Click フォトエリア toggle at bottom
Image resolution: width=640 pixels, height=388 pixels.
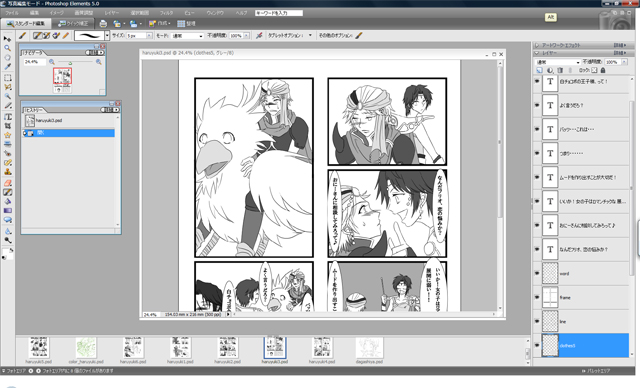[x=14, y=371]
